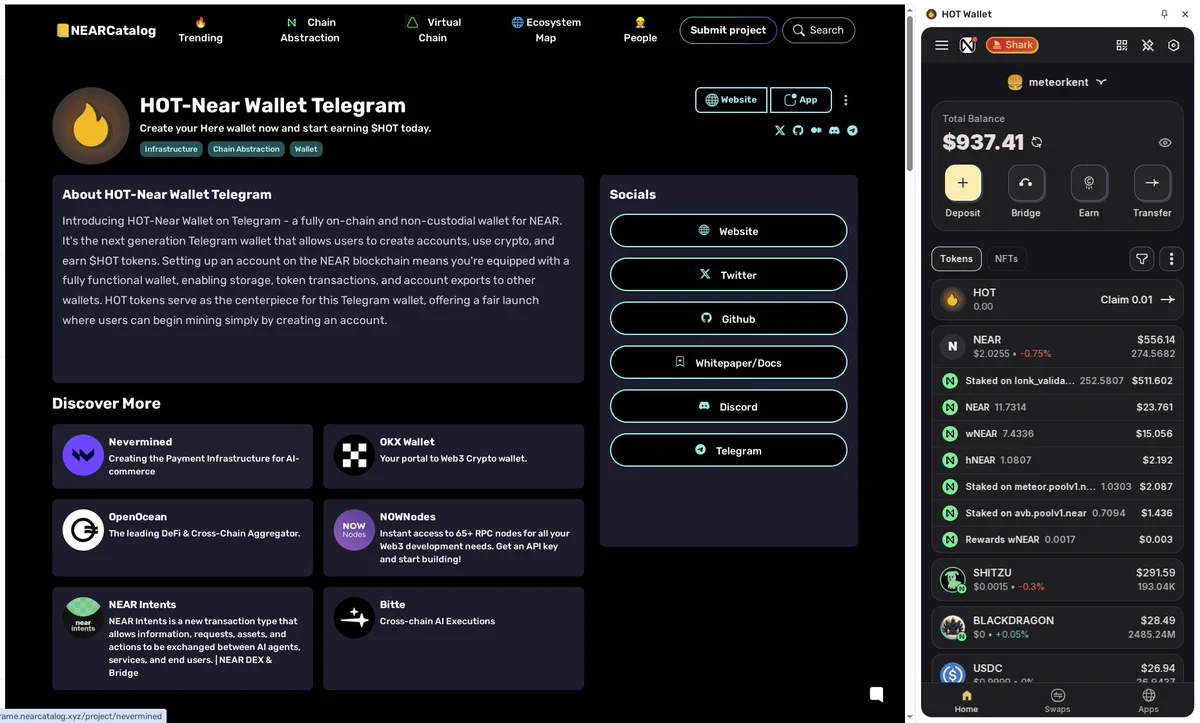
Task: Refresh the total balance
Action: point(1037,143)
